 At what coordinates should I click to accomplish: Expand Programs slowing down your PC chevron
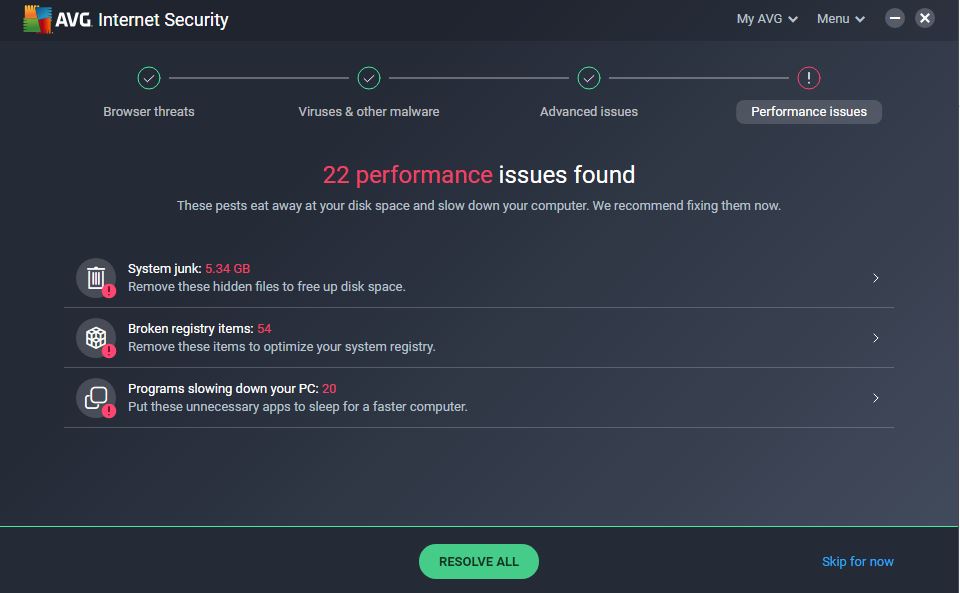coord(876,398)
